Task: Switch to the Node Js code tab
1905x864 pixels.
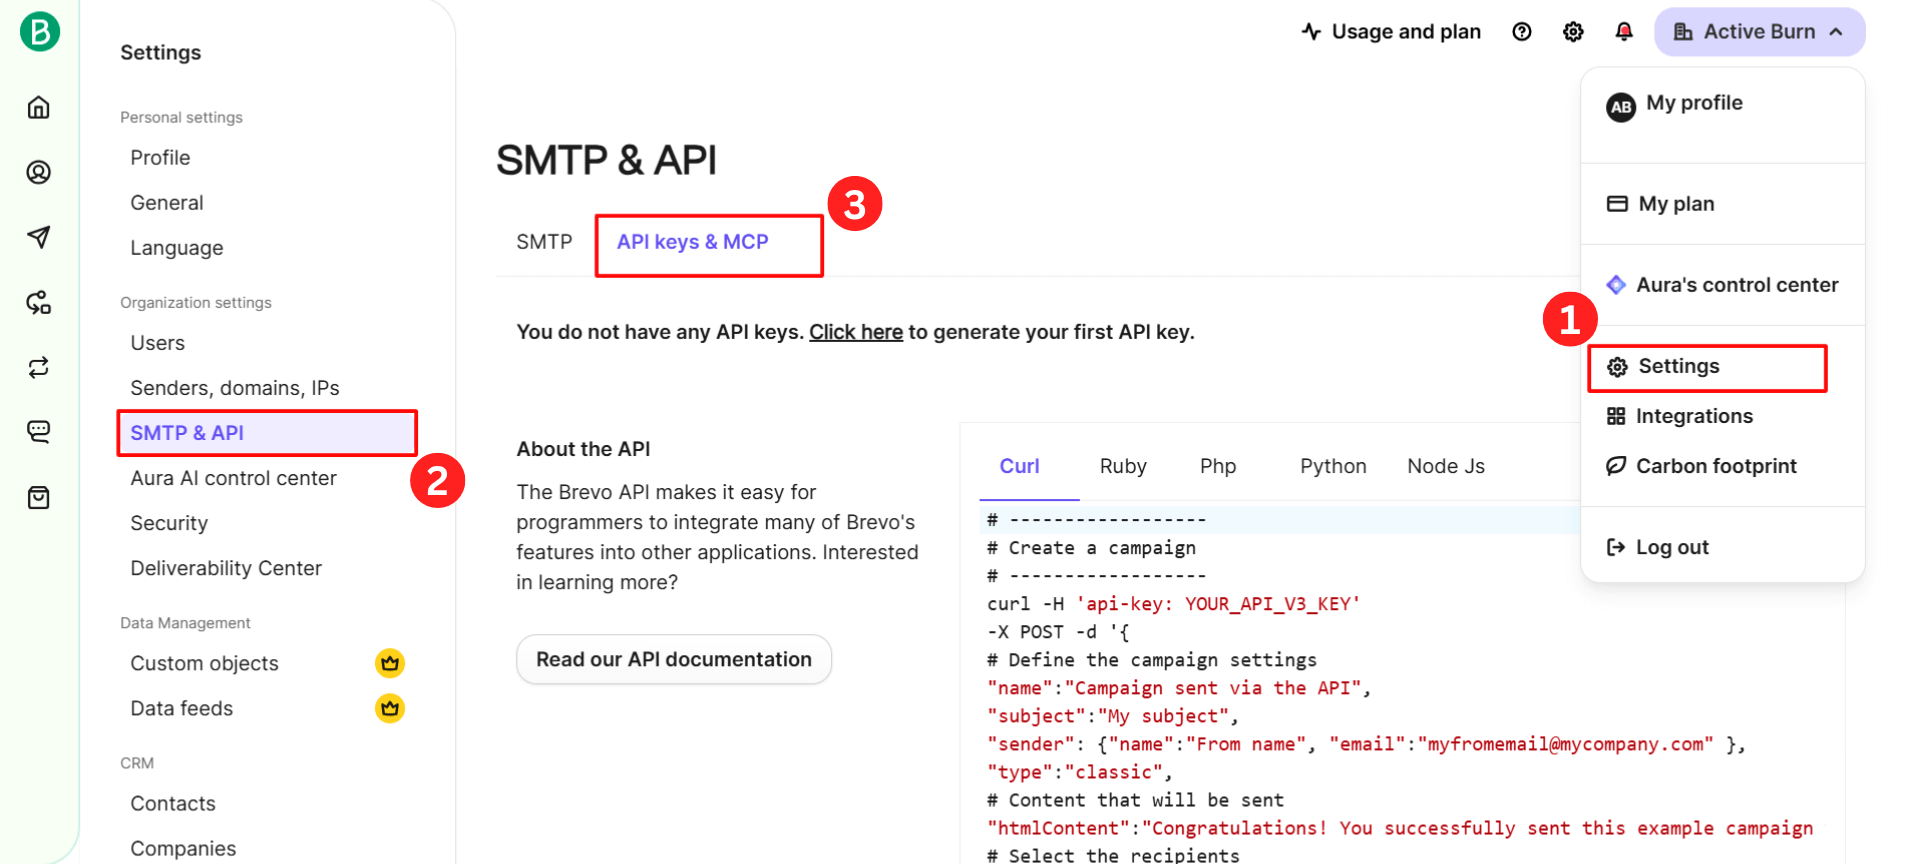Action: pyautogui.click(x=1446, y=466)
